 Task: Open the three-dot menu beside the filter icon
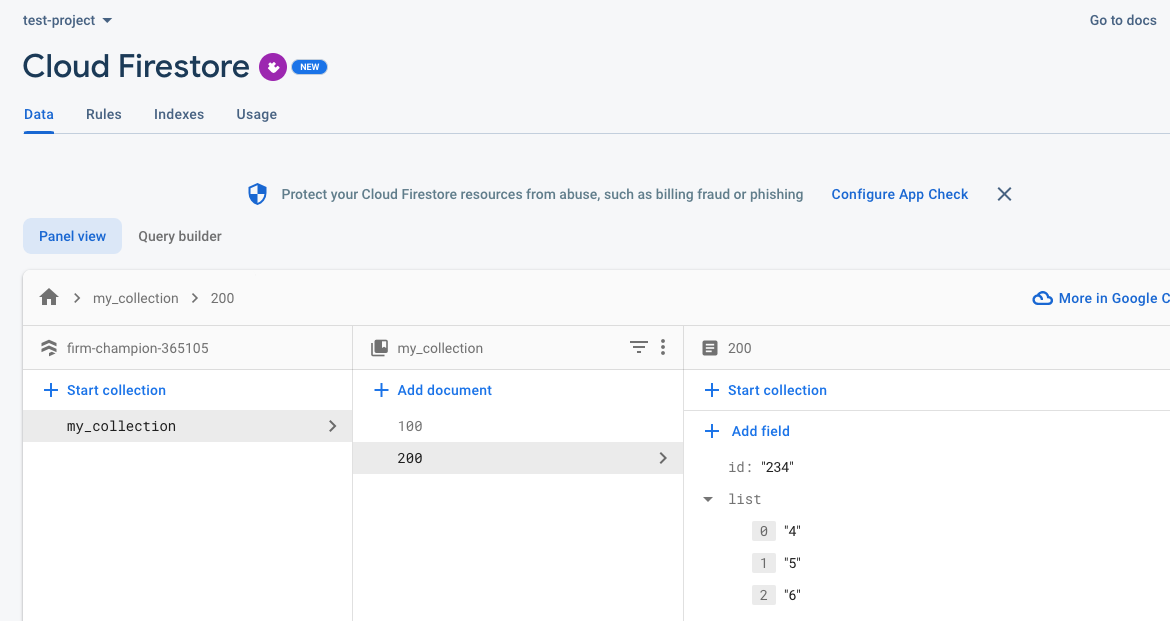(x=663, y=347)
